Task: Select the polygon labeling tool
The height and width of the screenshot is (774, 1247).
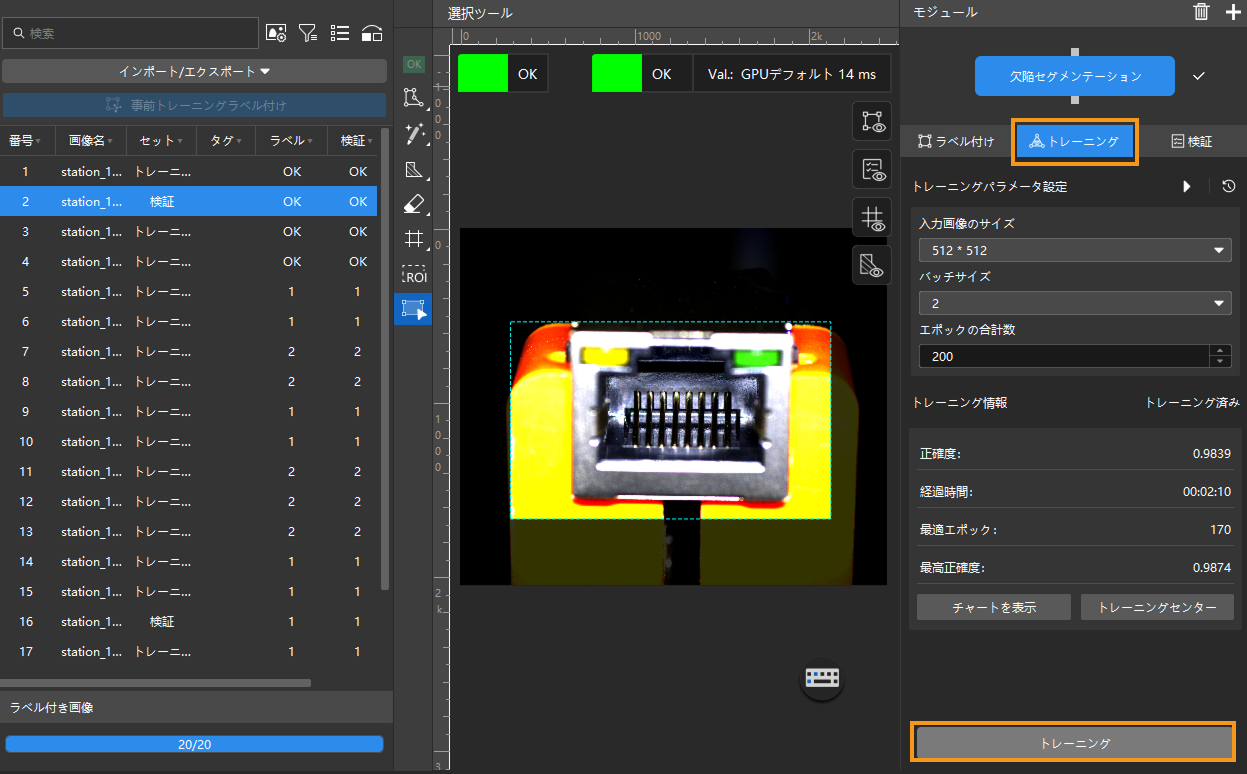Action: click(412, 97)
